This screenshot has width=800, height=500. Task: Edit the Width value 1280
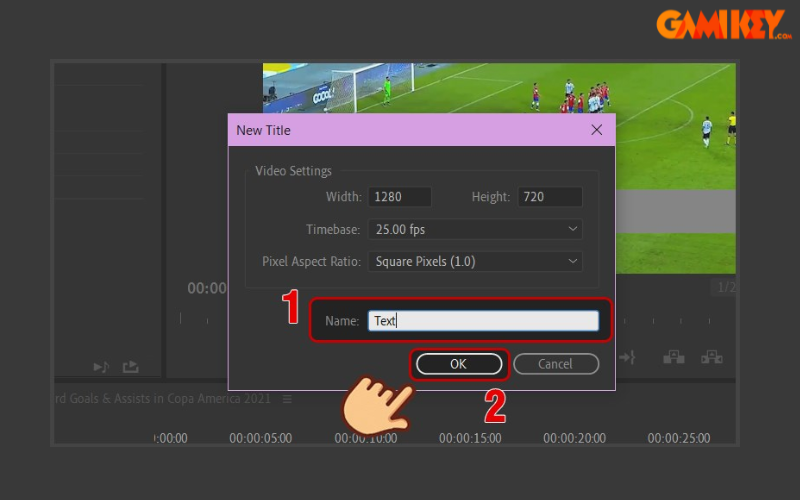(x=399, y=197)
